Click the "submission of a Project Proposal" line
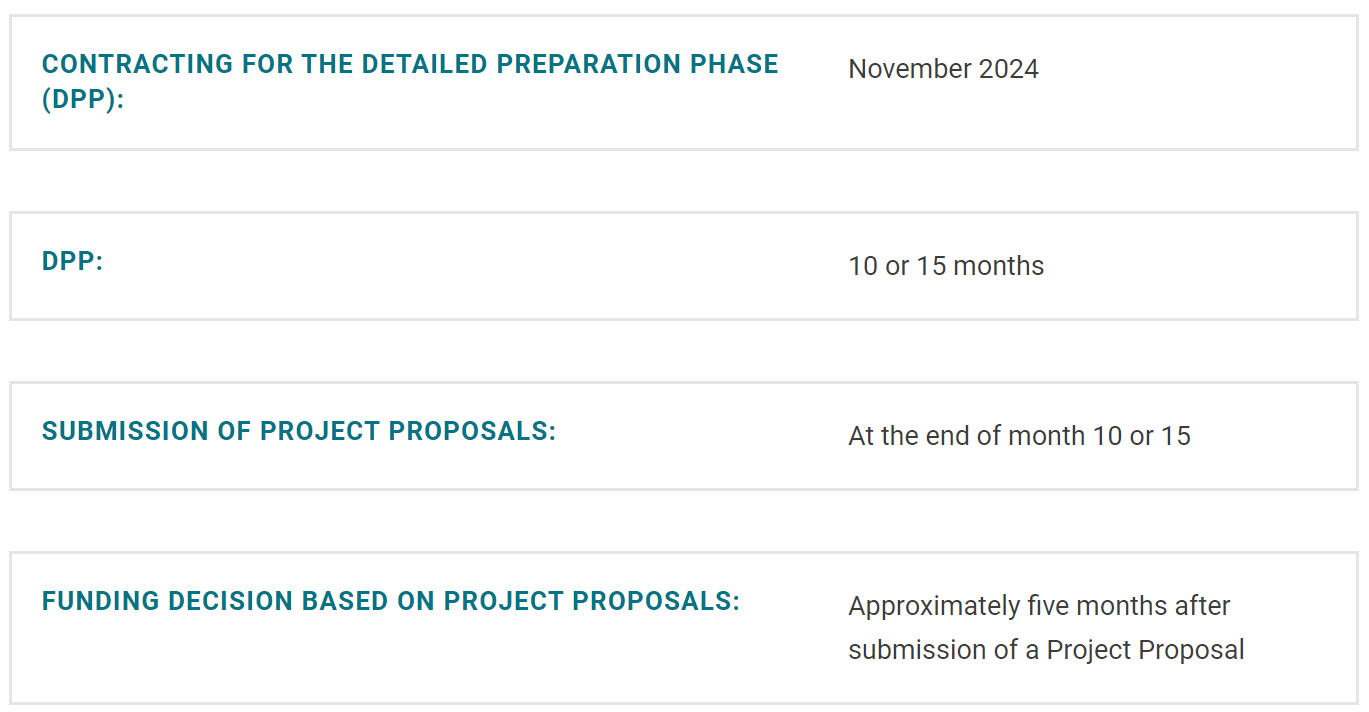 (x=1046, y=650)
